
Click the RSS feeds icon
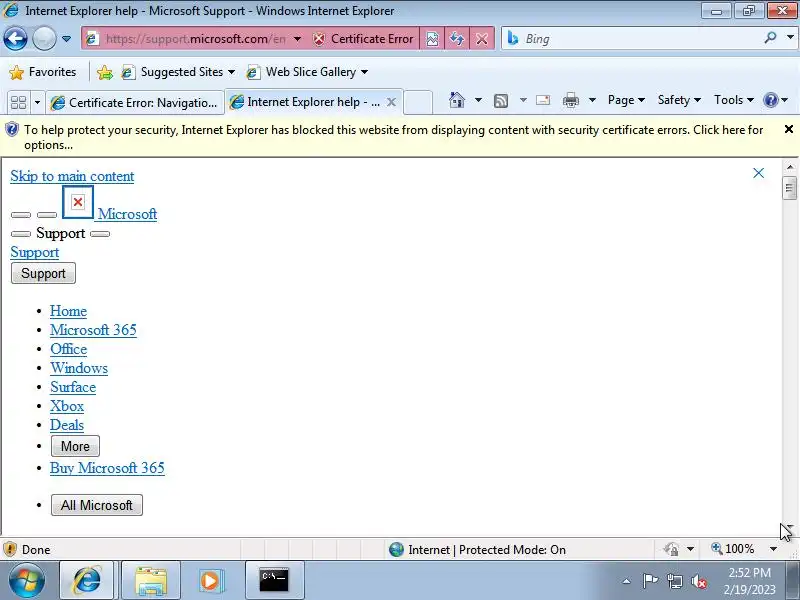[x=501, y=101]
